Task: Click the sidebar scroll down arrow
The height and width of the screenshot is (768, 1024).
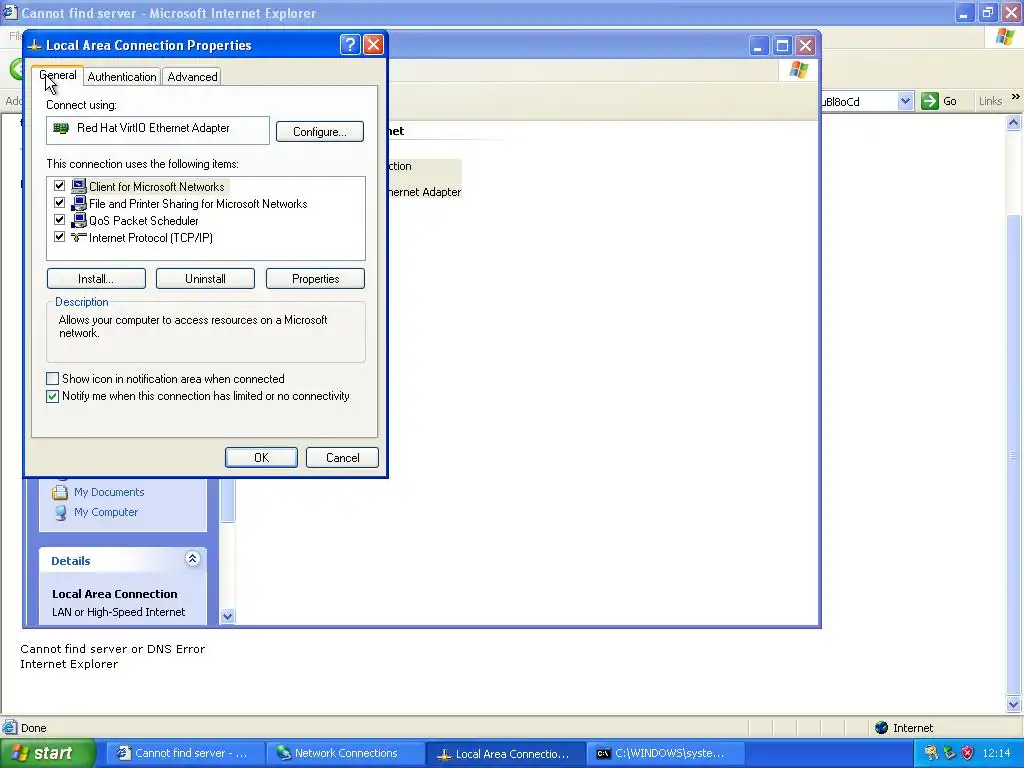Action: (227, 616)
